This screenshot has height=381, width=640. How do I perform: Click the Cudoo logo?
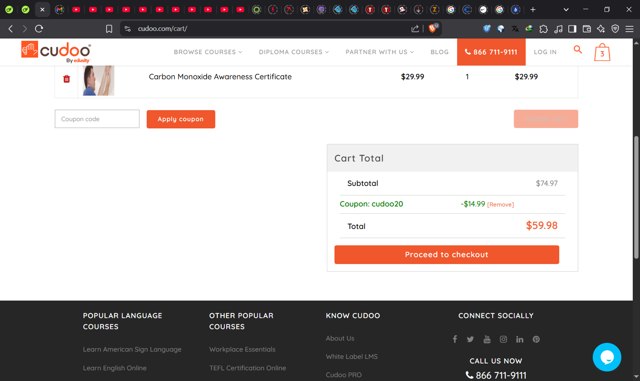pyautogui.click(x=56, y=51)
